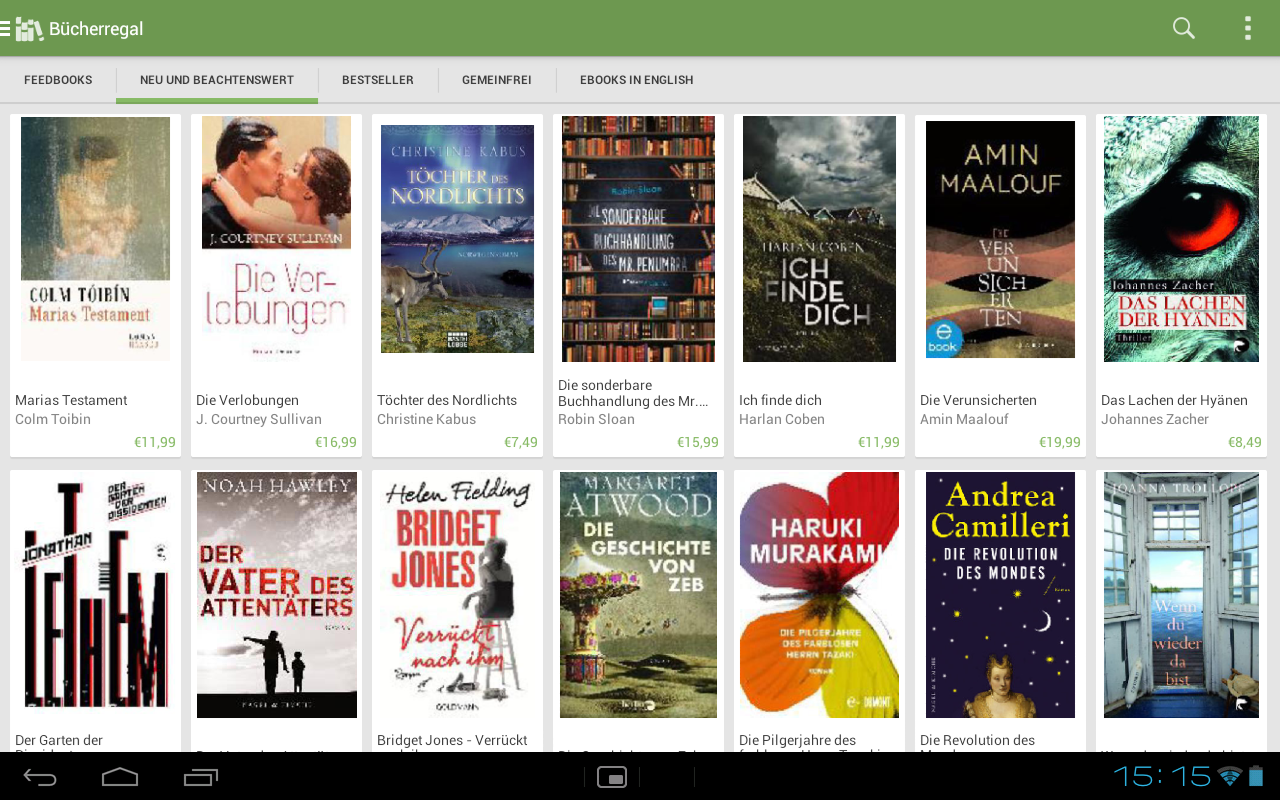
Task: Select the author name "Johannes Zacher"
Action: tap(1155, 419)
